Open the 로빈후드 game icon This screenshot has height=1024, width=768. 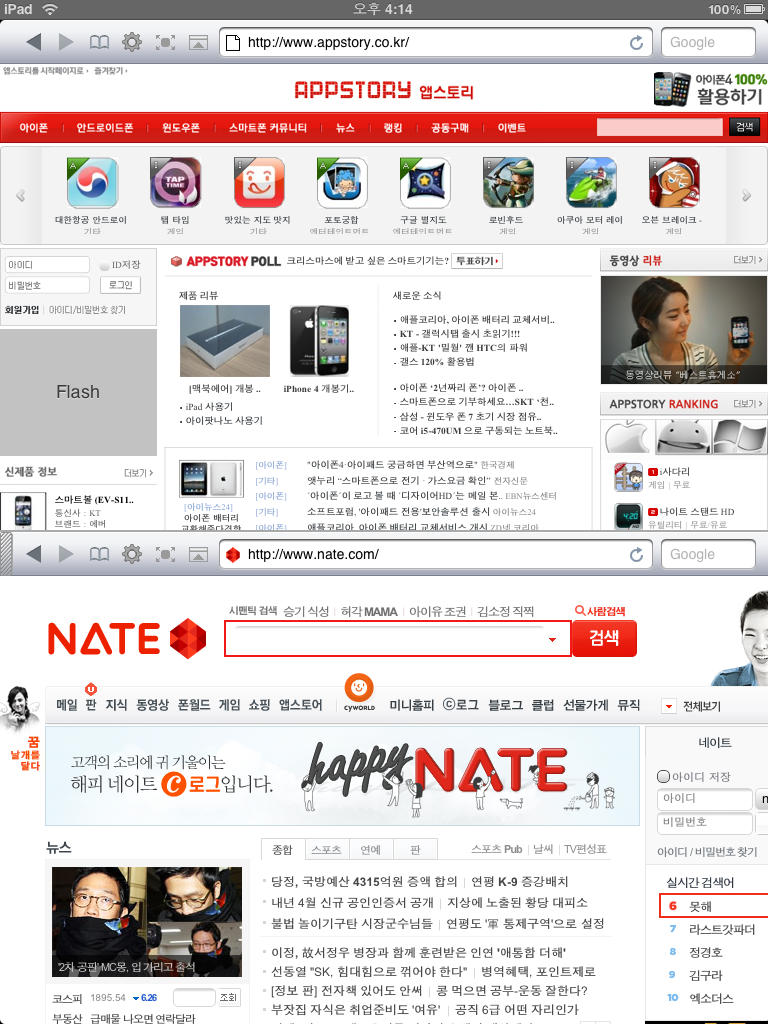pos(507,183)
